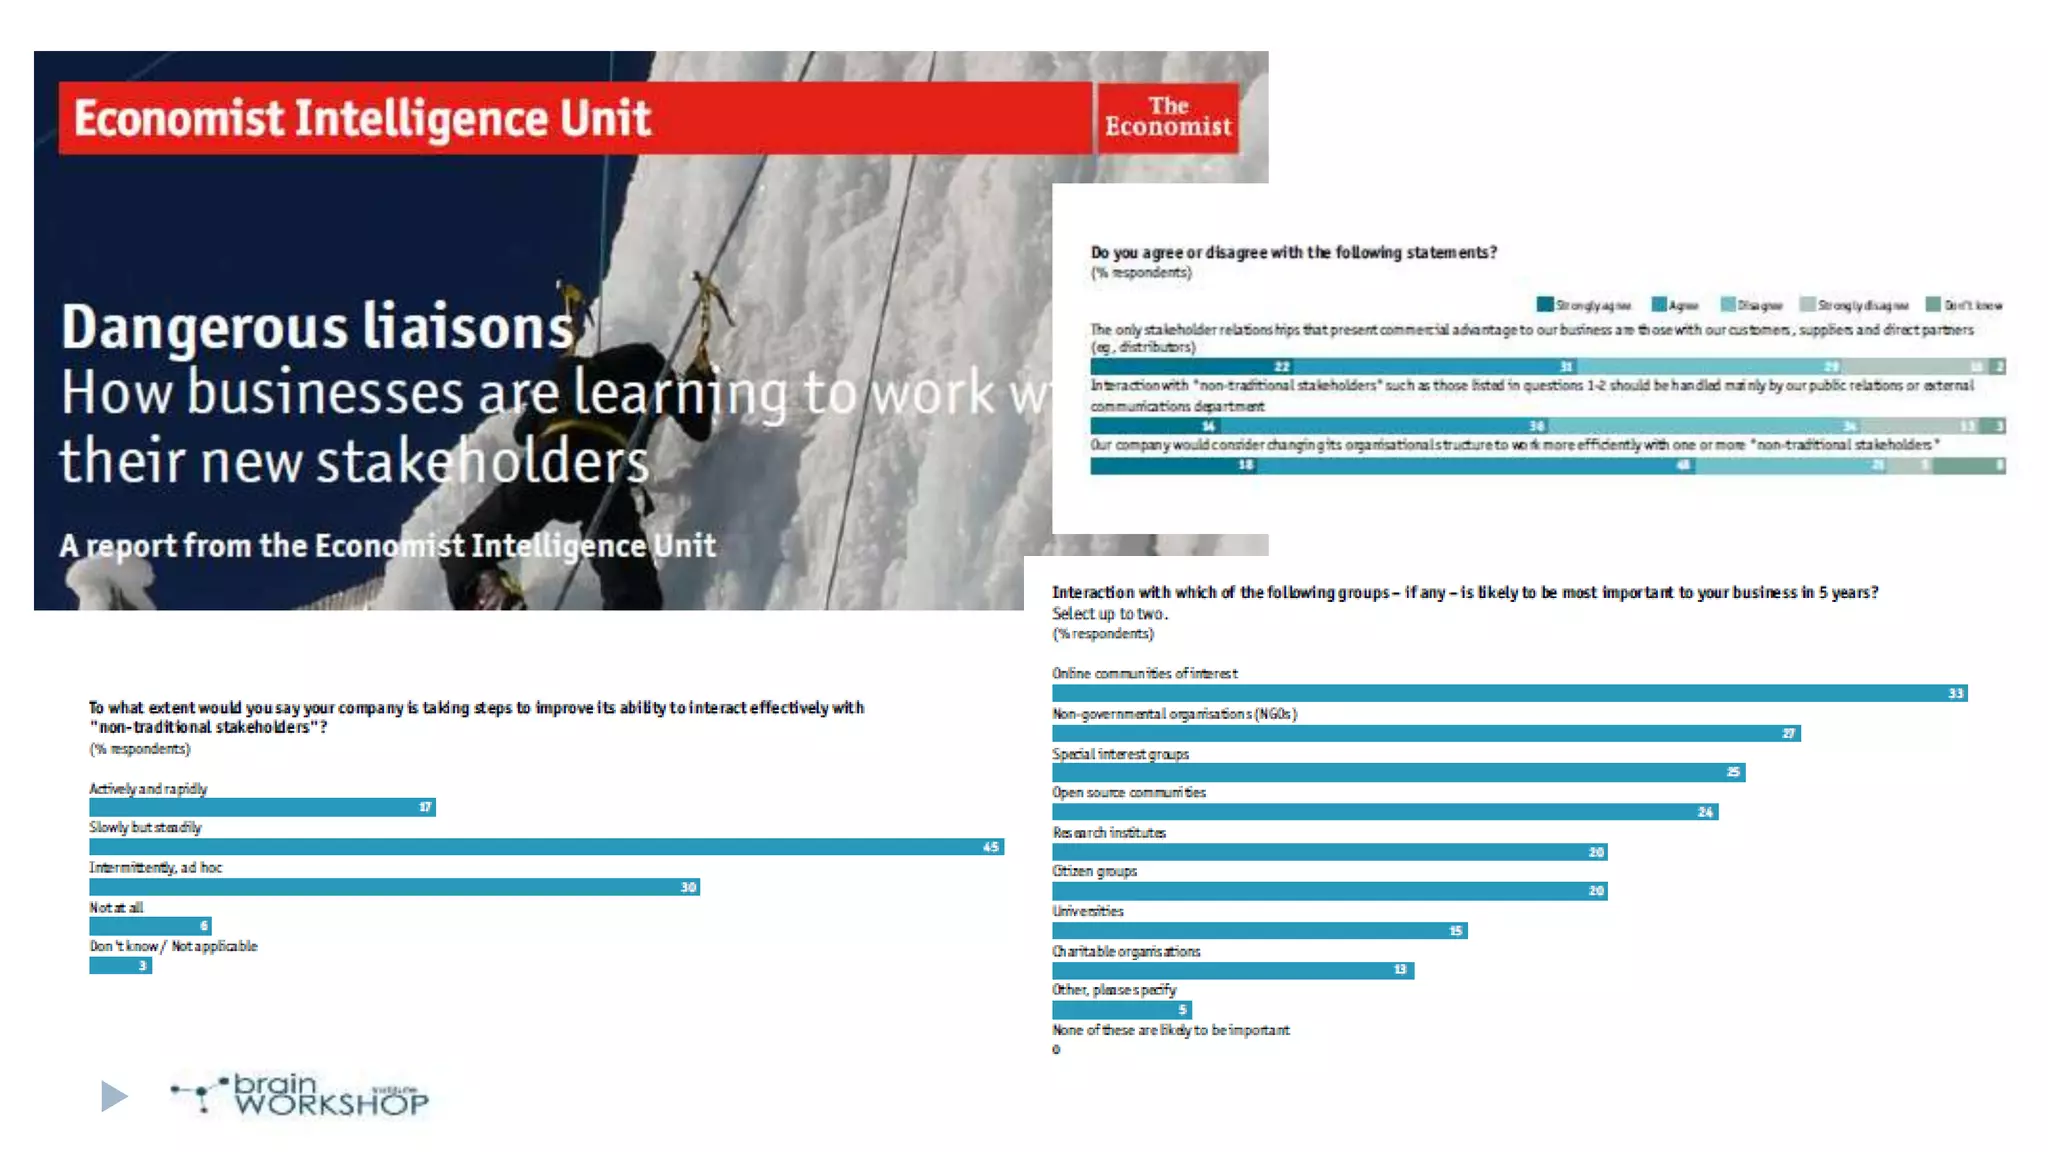Click The Economist red logo box

[1167, 118]
